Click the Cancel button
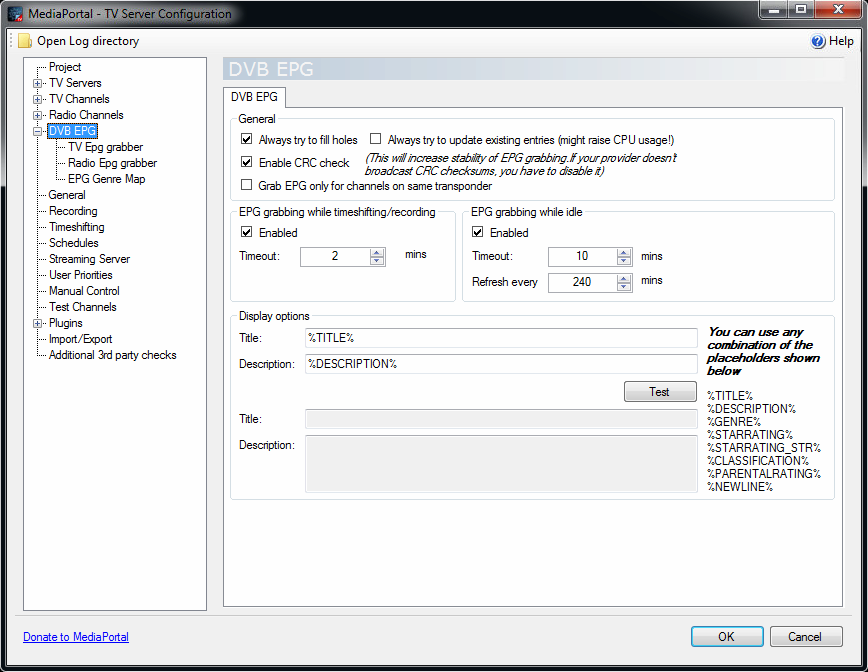Viewport: 868px width, 672px height. click(806, 637)
